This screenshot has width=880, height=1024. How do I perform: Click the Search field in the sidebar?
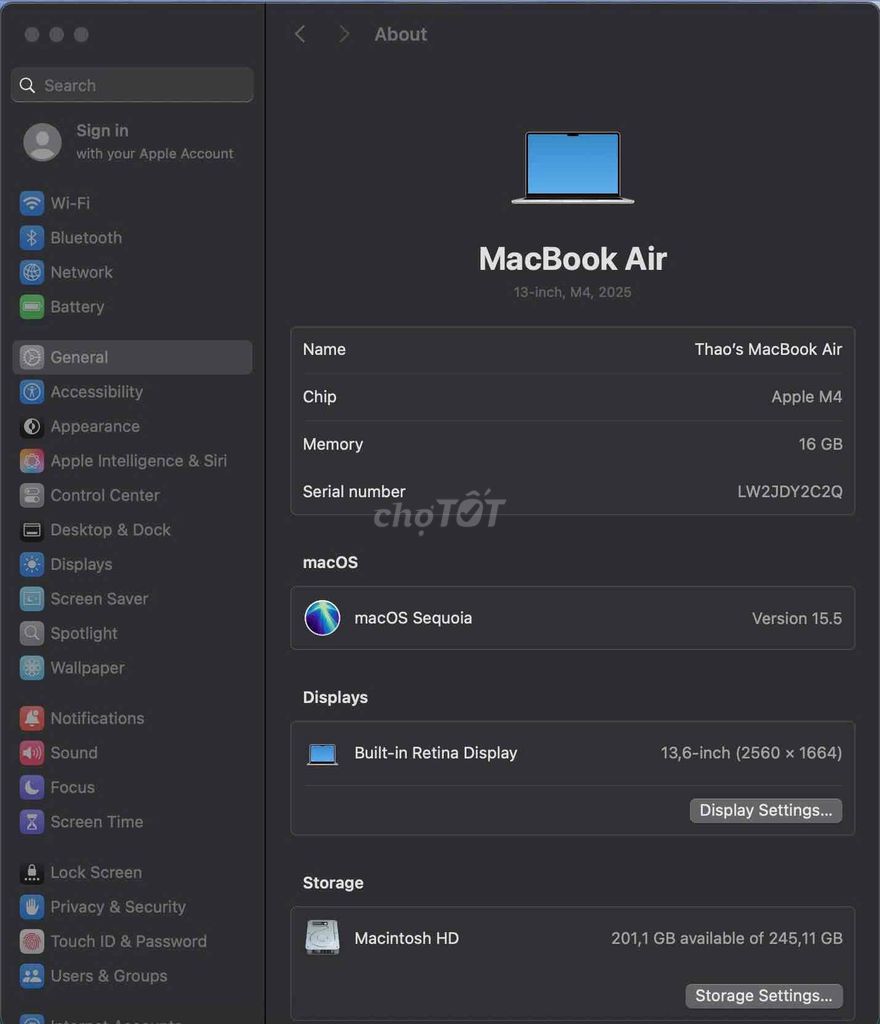point(131,85)
